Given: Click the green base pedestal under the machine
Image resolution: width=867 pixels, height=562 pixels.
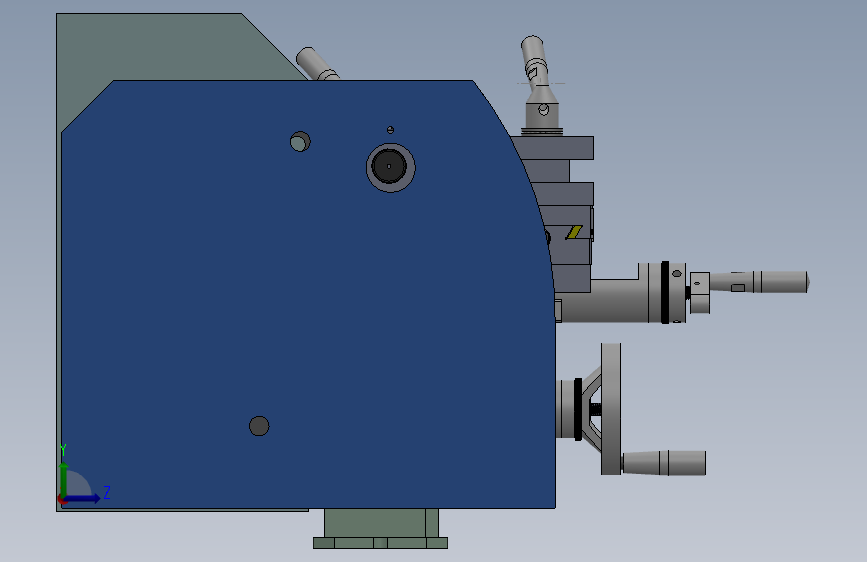Looking at the screenshot, I should (x=381, y=523).
